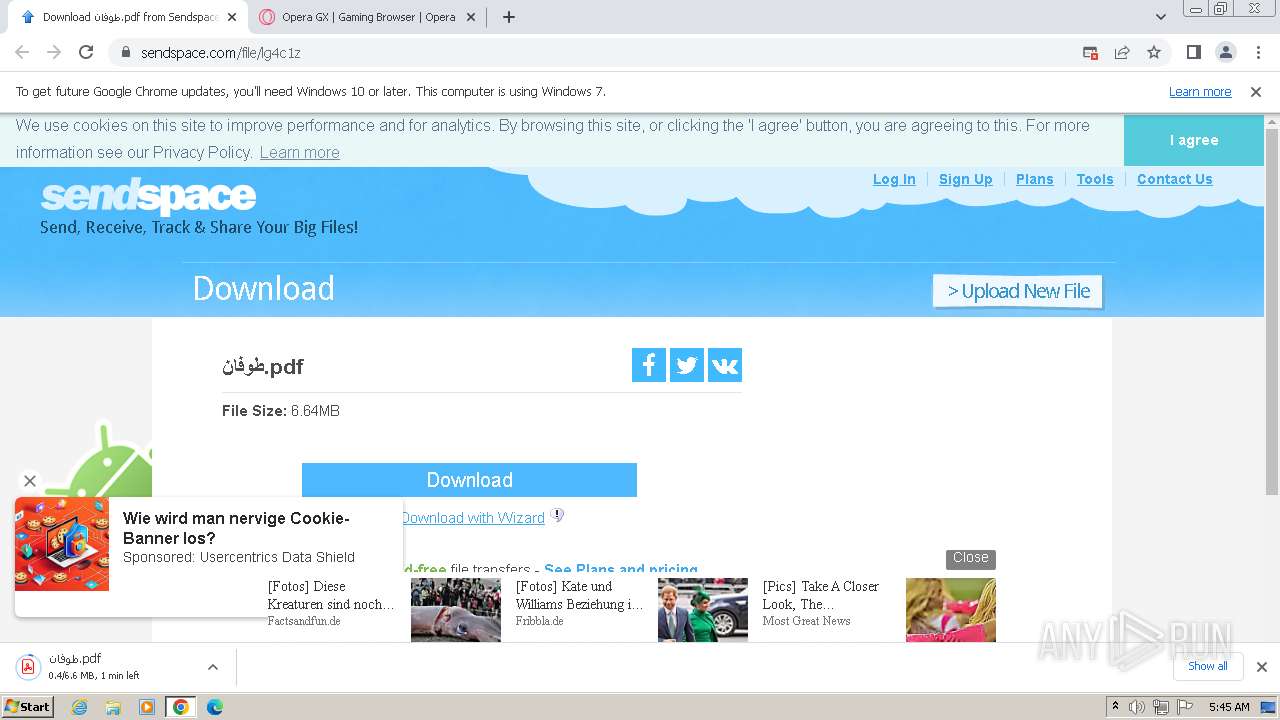Viewport: 1280px width, 720px height.
Task: Open Windows Media Player from taskbar
Action: [147, 707]
